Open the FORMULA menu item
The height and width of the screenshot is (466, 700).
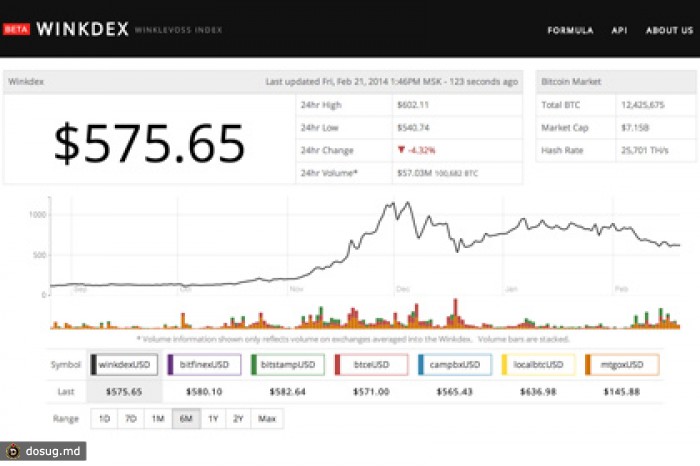click(x=570, y=30)
